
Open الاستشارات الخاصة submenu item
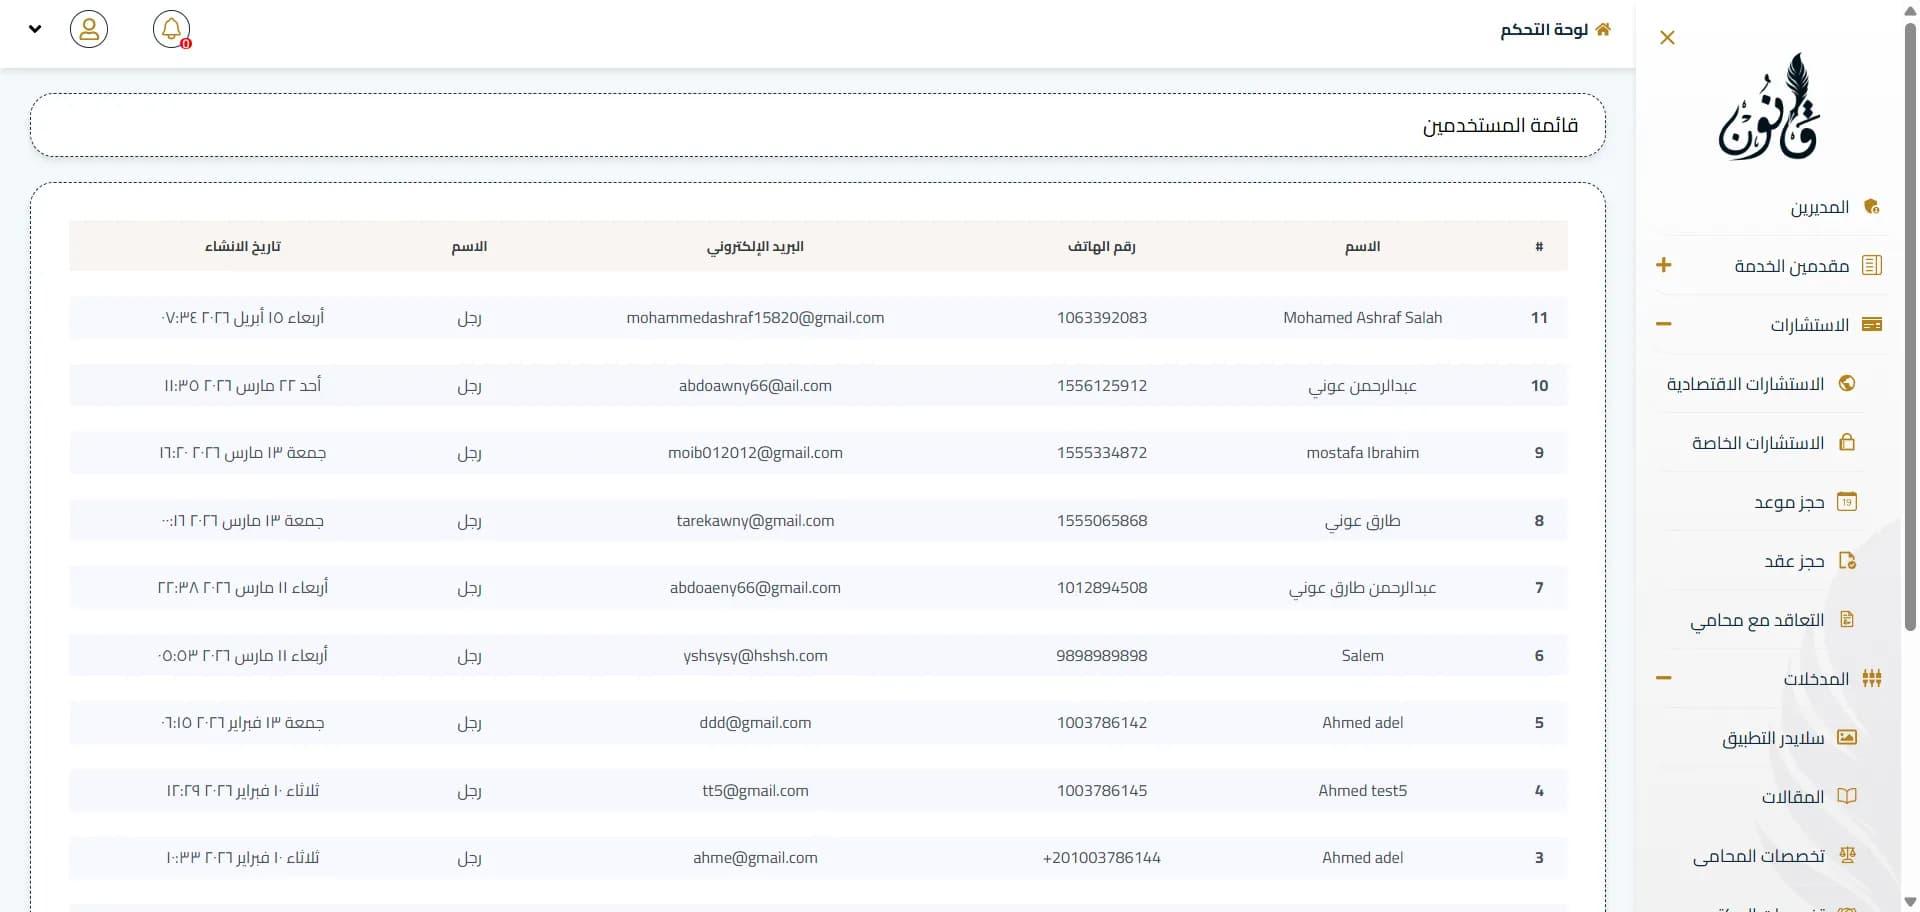1758,443
